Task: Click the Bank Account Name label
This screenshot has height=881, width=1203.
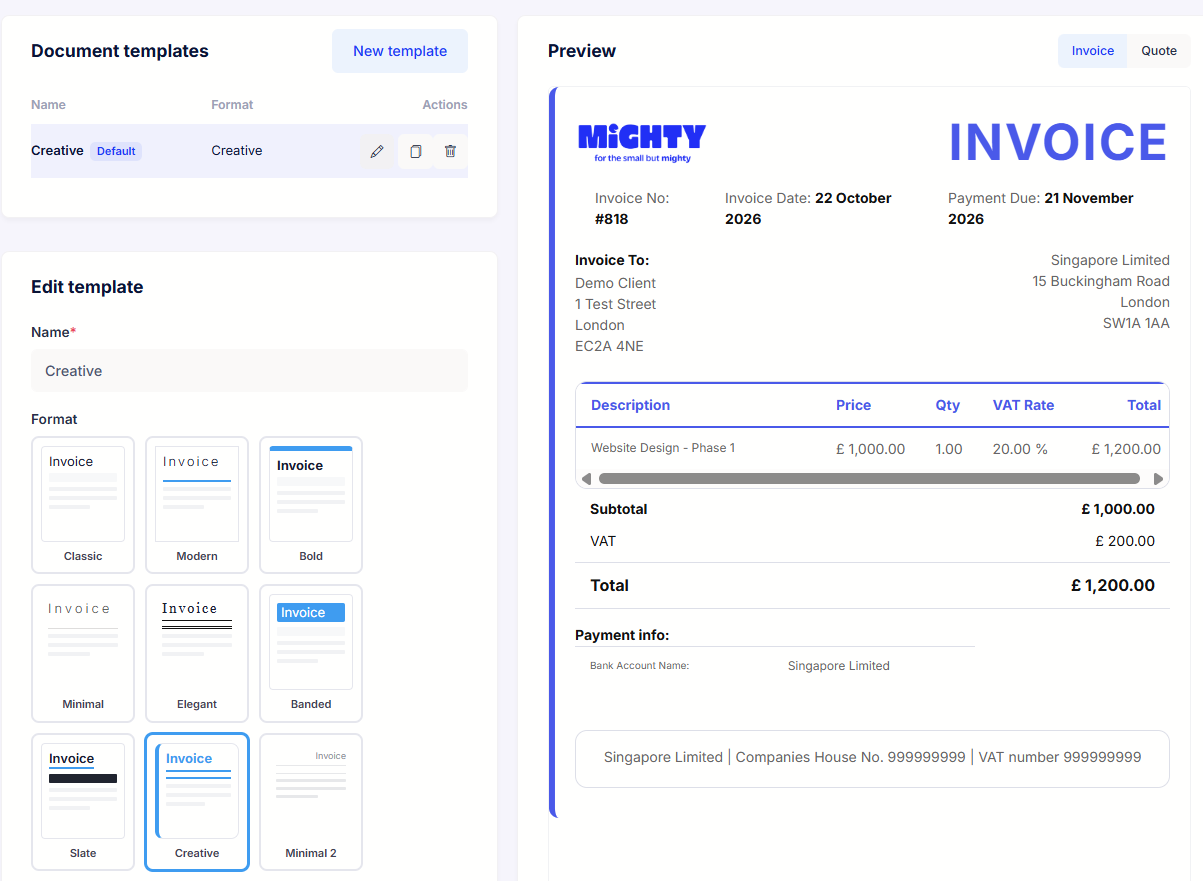Action: click(x=639, y=666)
